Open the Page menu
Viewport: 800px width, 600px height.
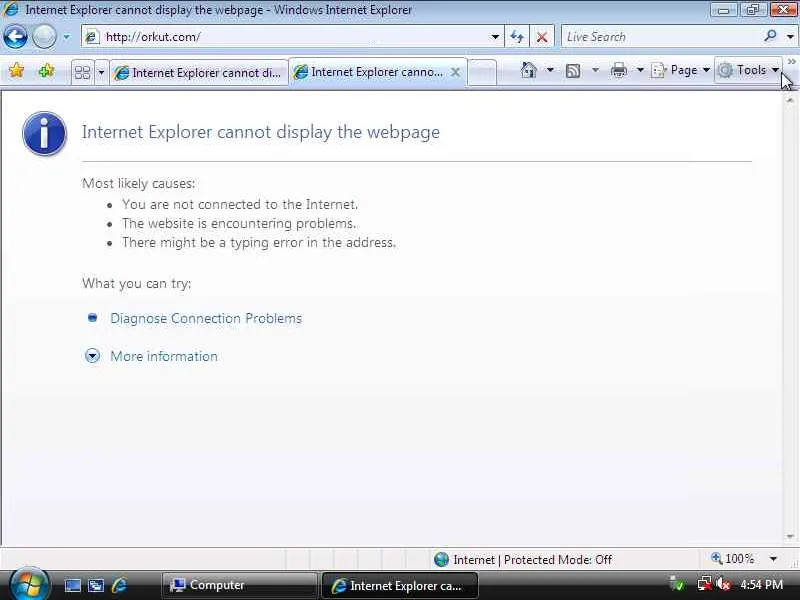(680, 70)
